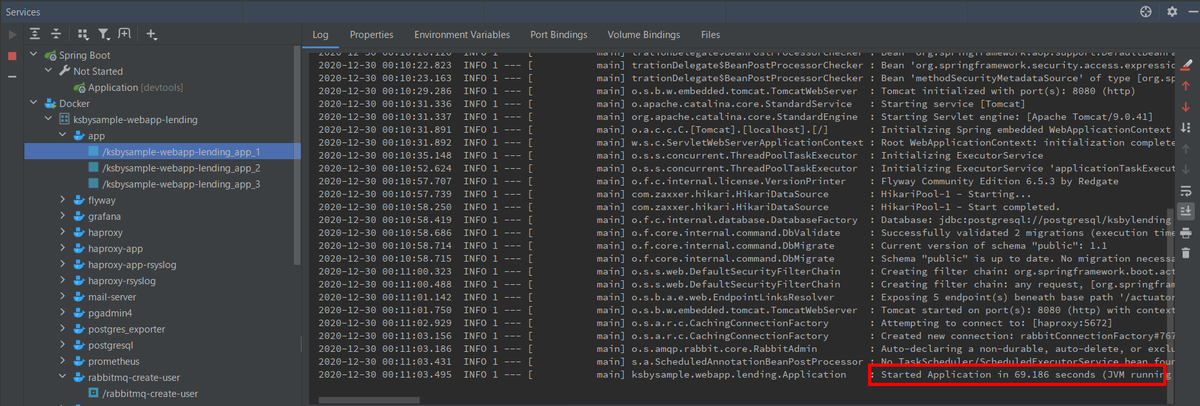Screen dimensions: 1200x406
Task: Open the Filter options icon
Action: coord(105,34)
